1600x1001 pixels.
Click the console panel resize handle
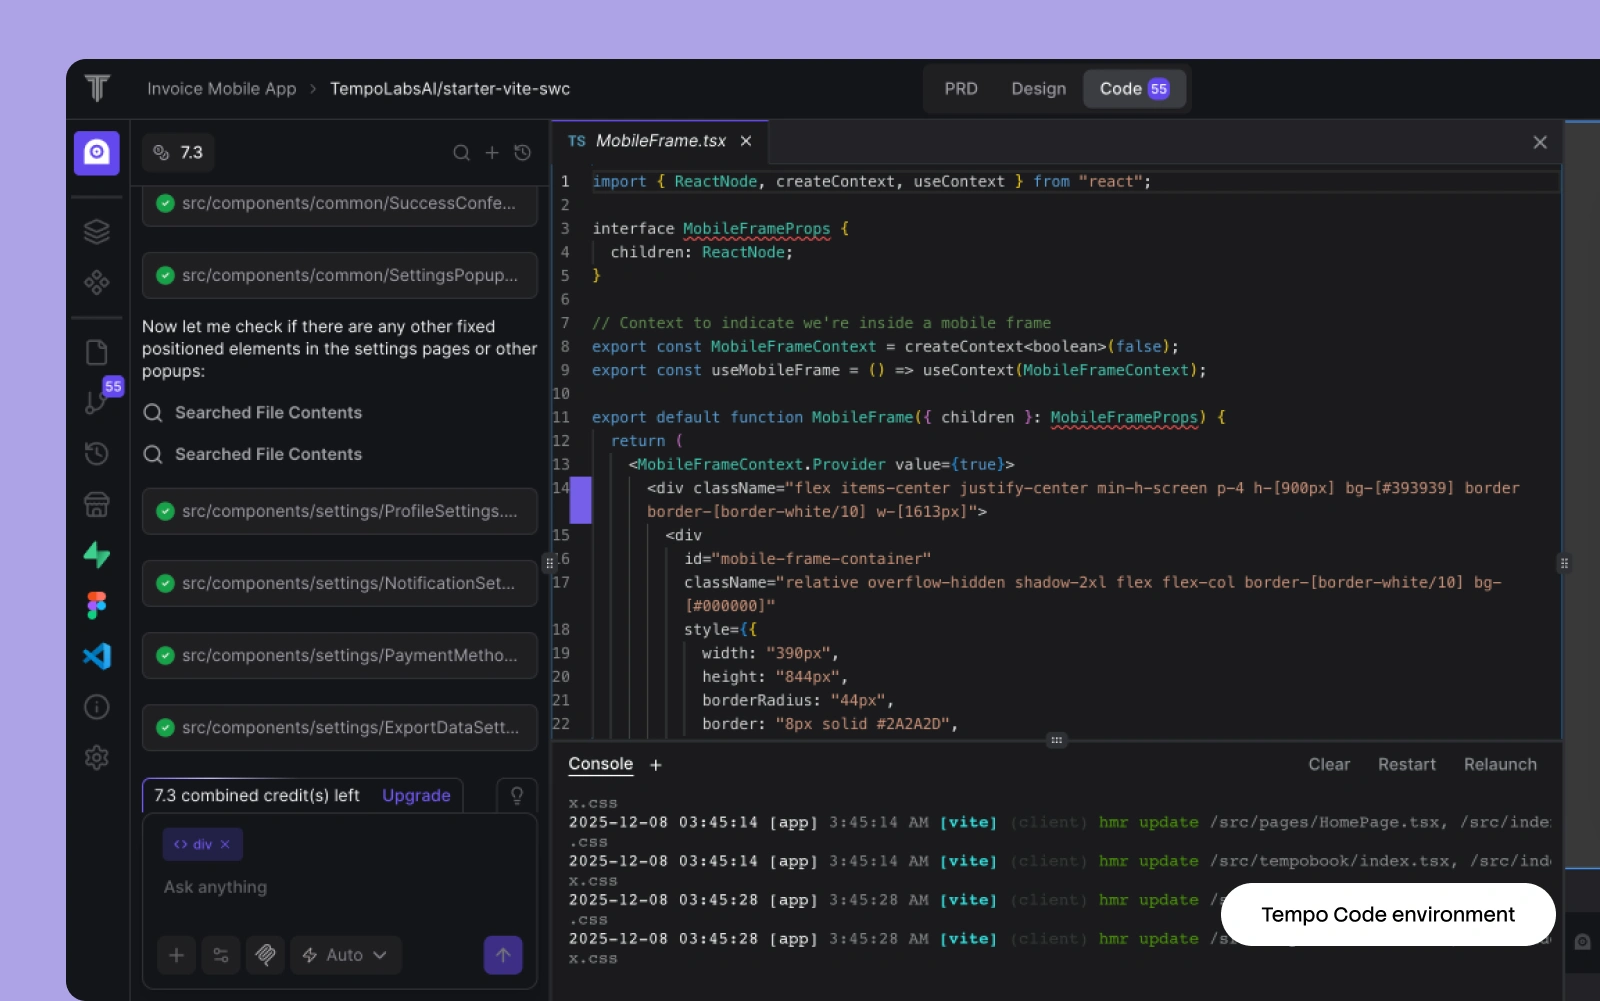[1056, 740]
